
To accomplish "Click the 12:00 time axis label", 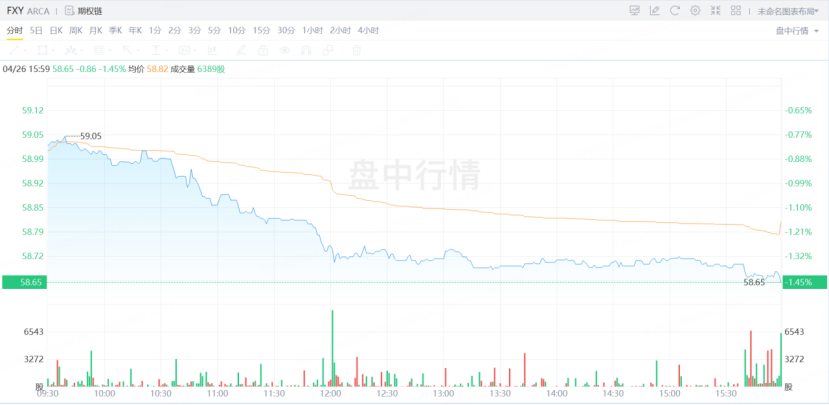I will [x=330, y=394].
